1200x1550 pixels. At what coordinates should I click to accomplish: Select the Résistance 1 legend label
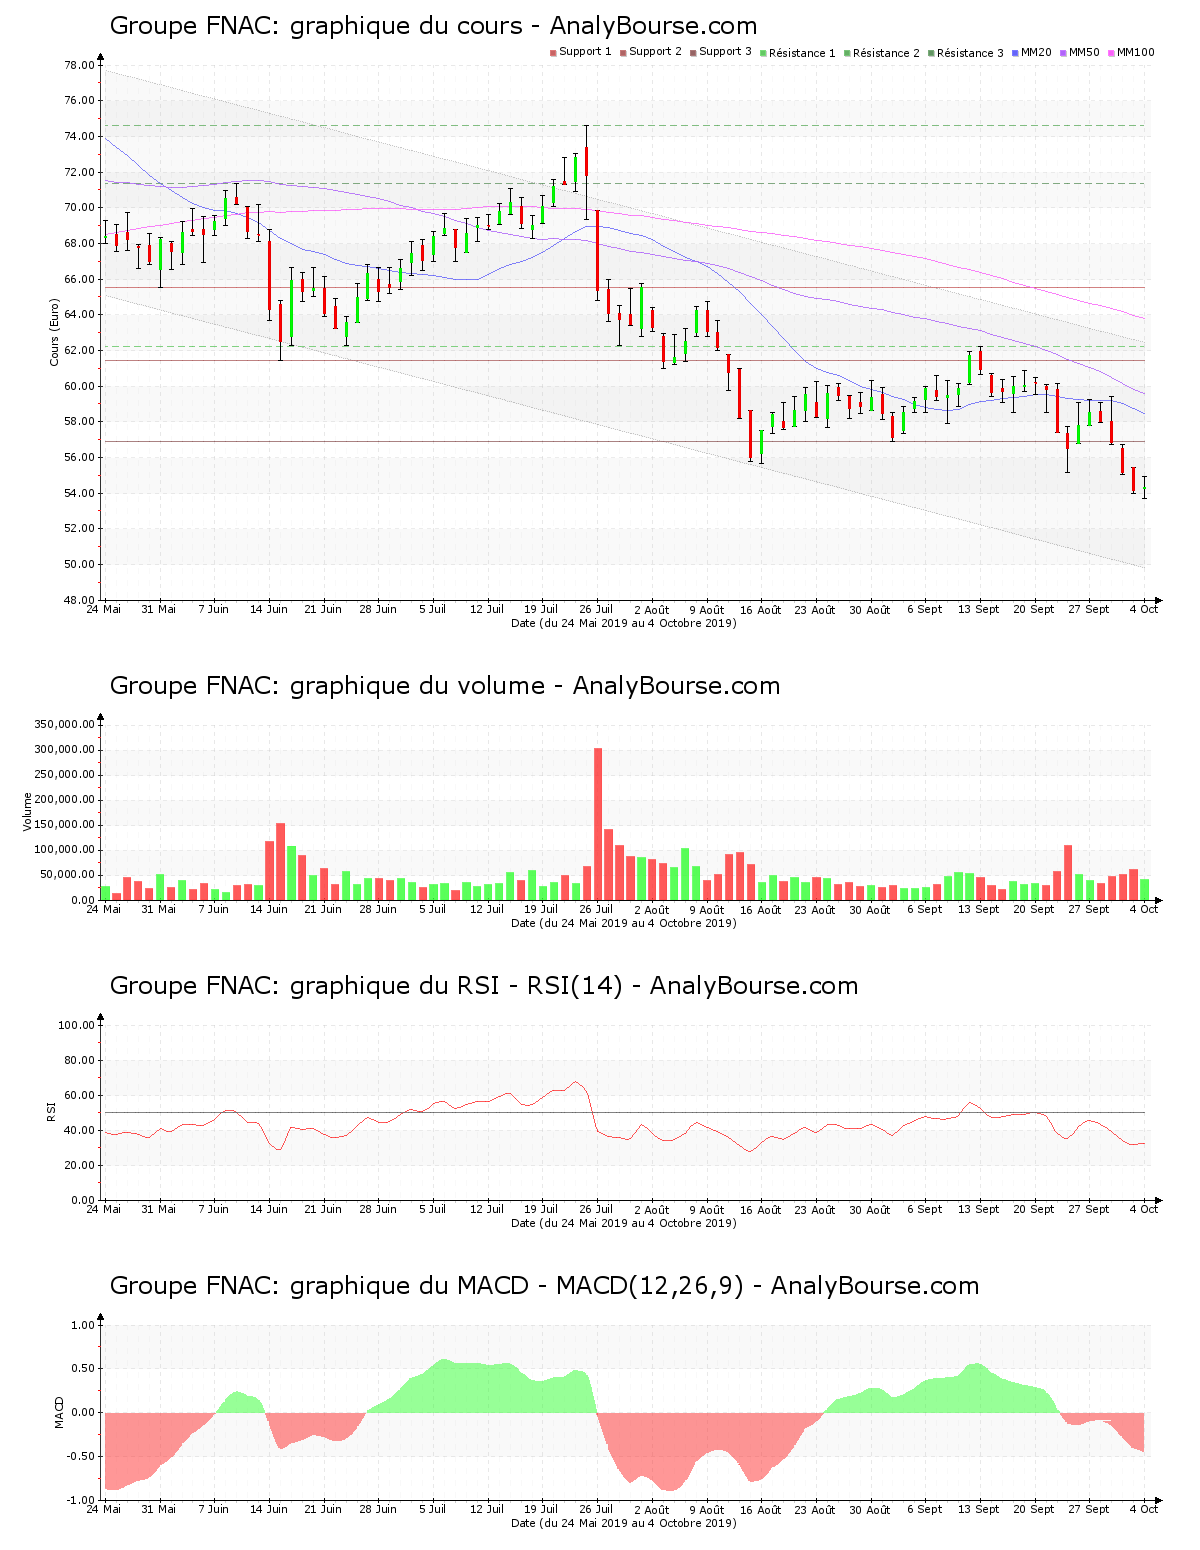click(x=802, y=53)
